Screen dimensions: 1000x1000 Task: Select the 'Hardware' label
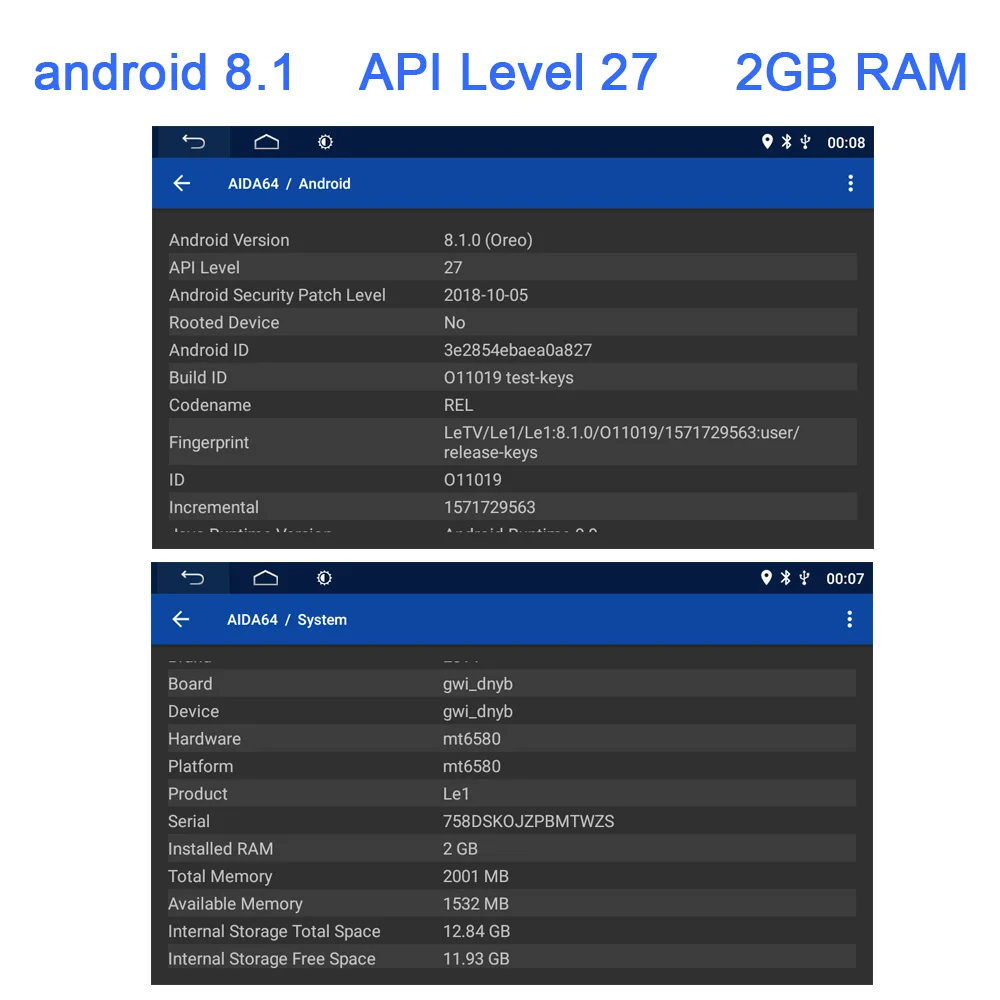point(204,739)
